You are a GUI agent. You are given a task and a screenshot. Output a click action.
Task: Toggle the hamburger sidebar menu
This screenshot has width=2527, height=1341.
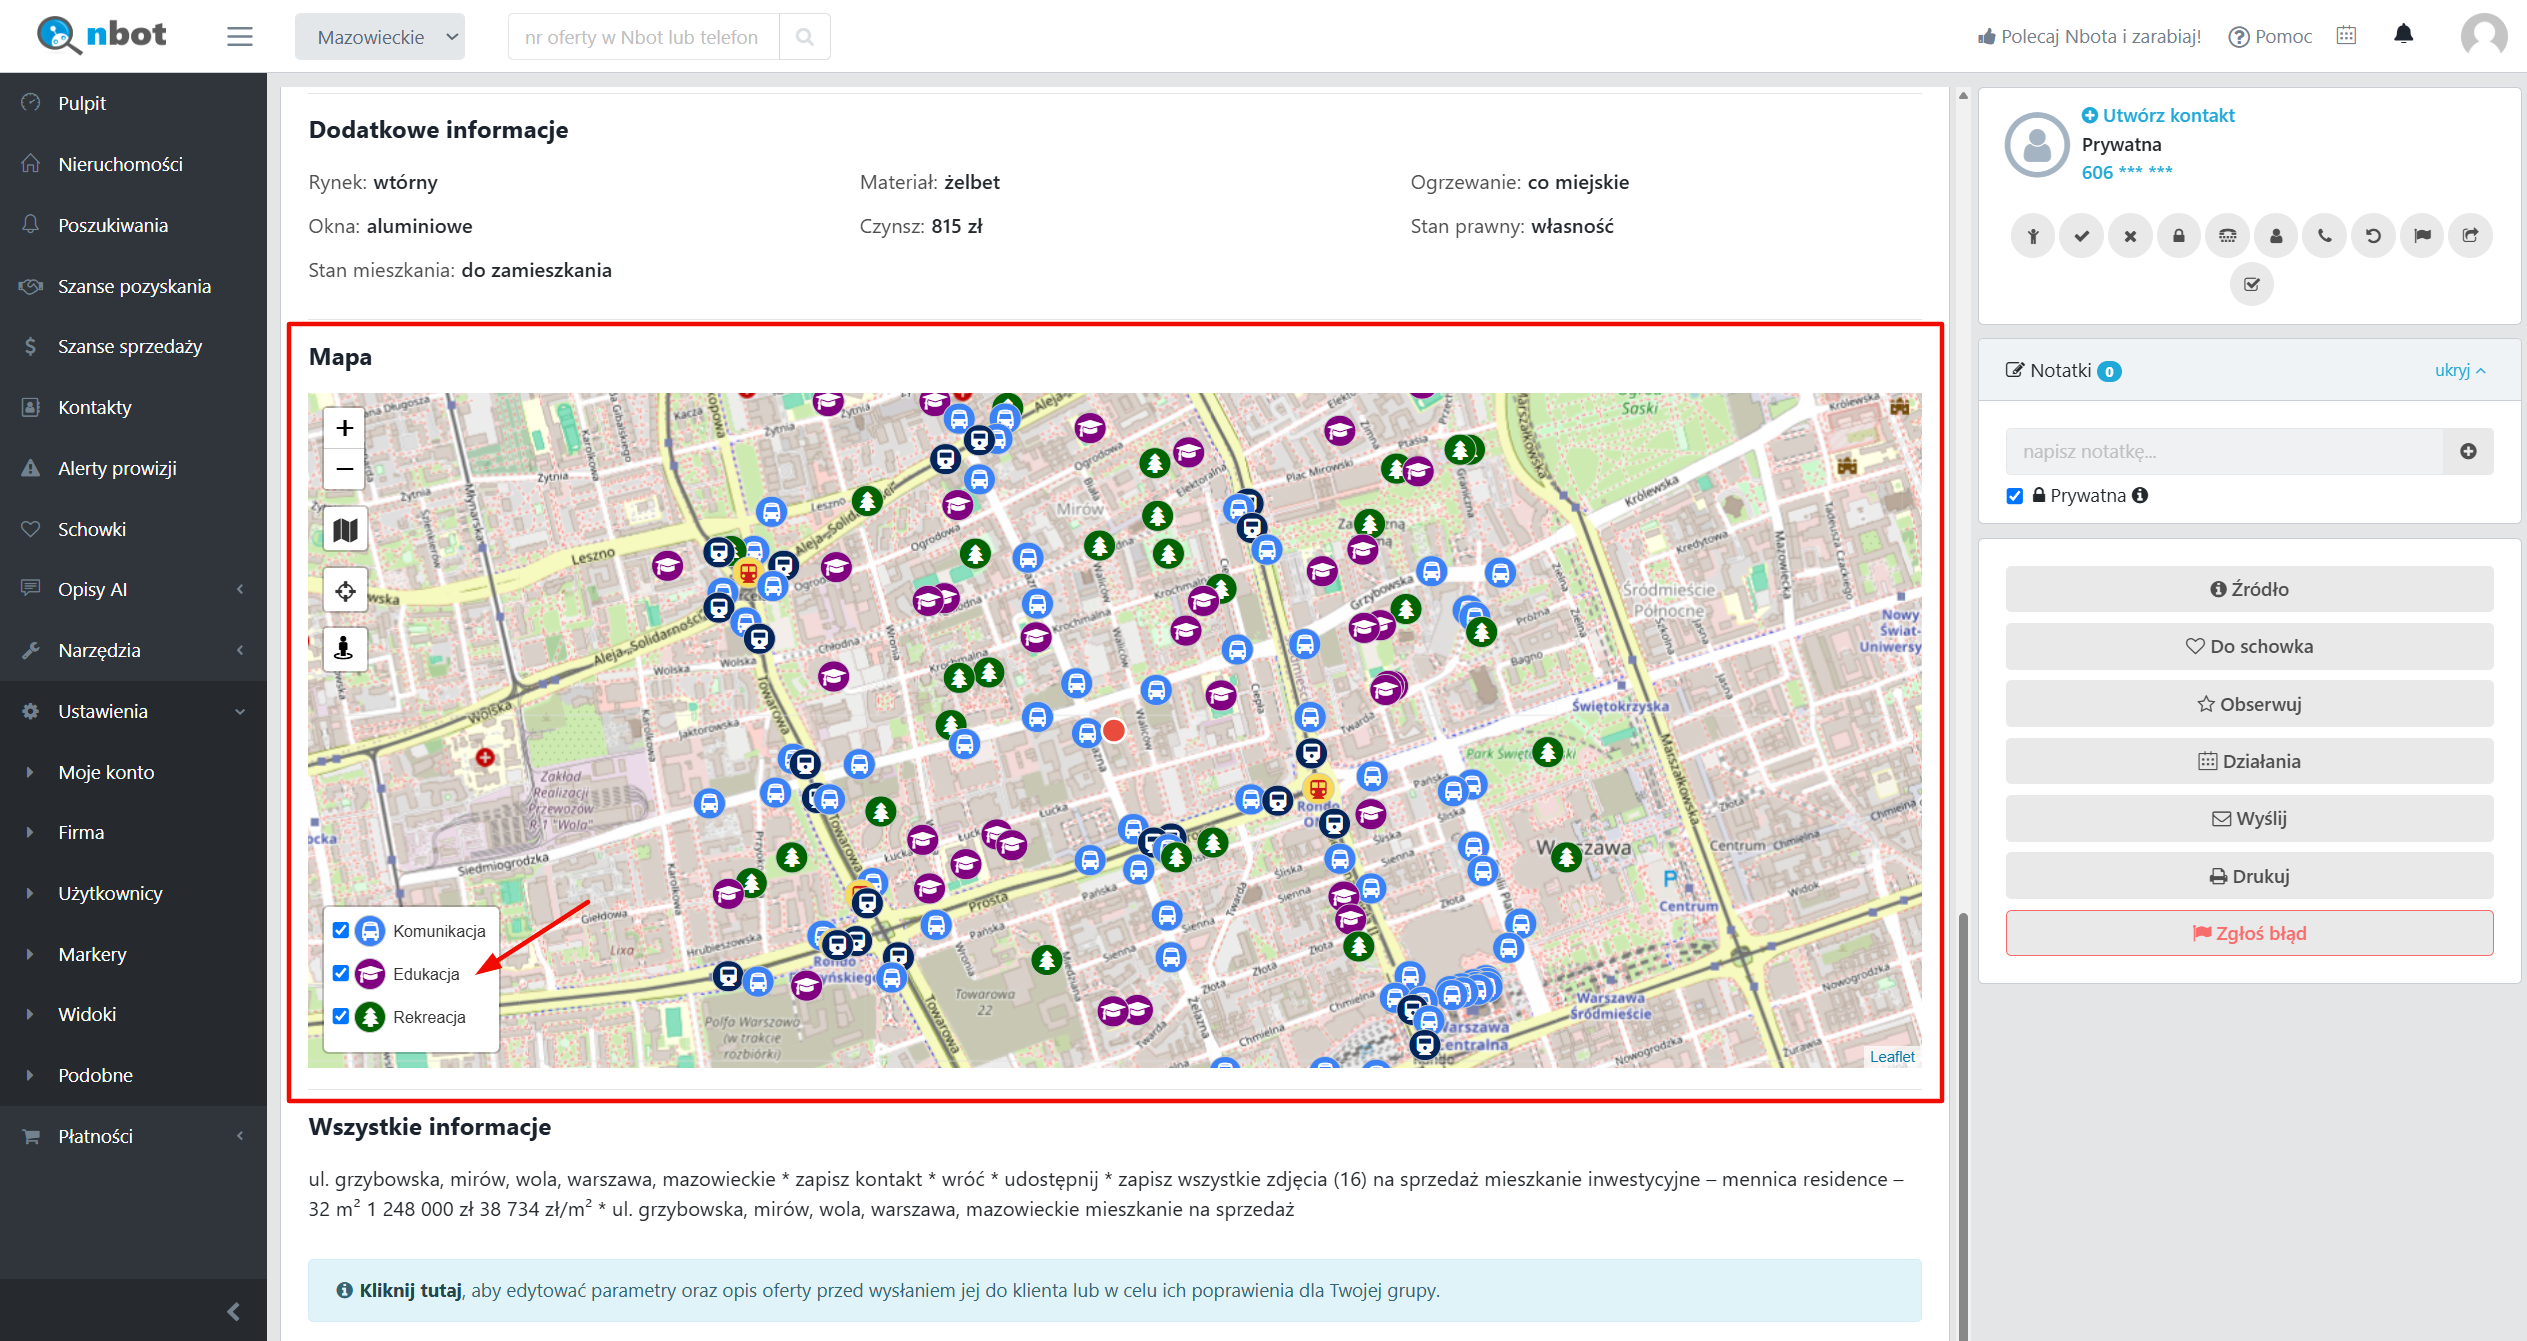point(239,37)
